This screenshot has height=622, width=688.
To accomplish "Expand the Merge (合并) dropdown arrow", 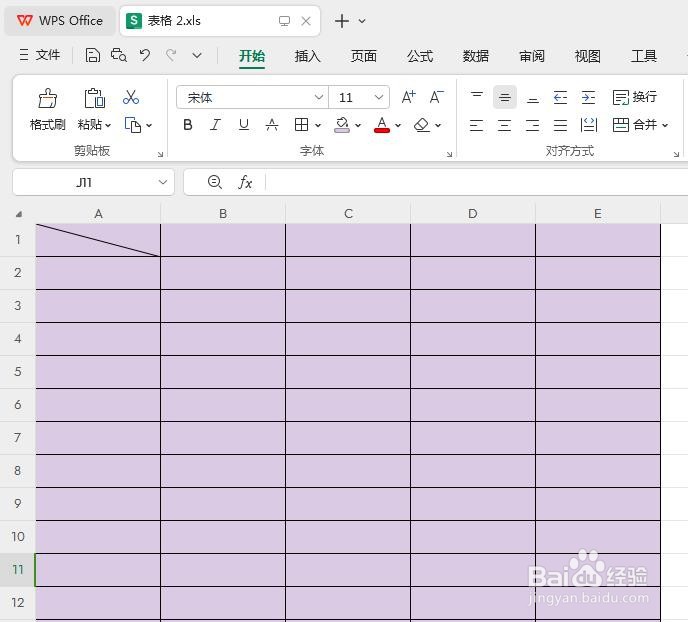I will click(x=665, y=125).
